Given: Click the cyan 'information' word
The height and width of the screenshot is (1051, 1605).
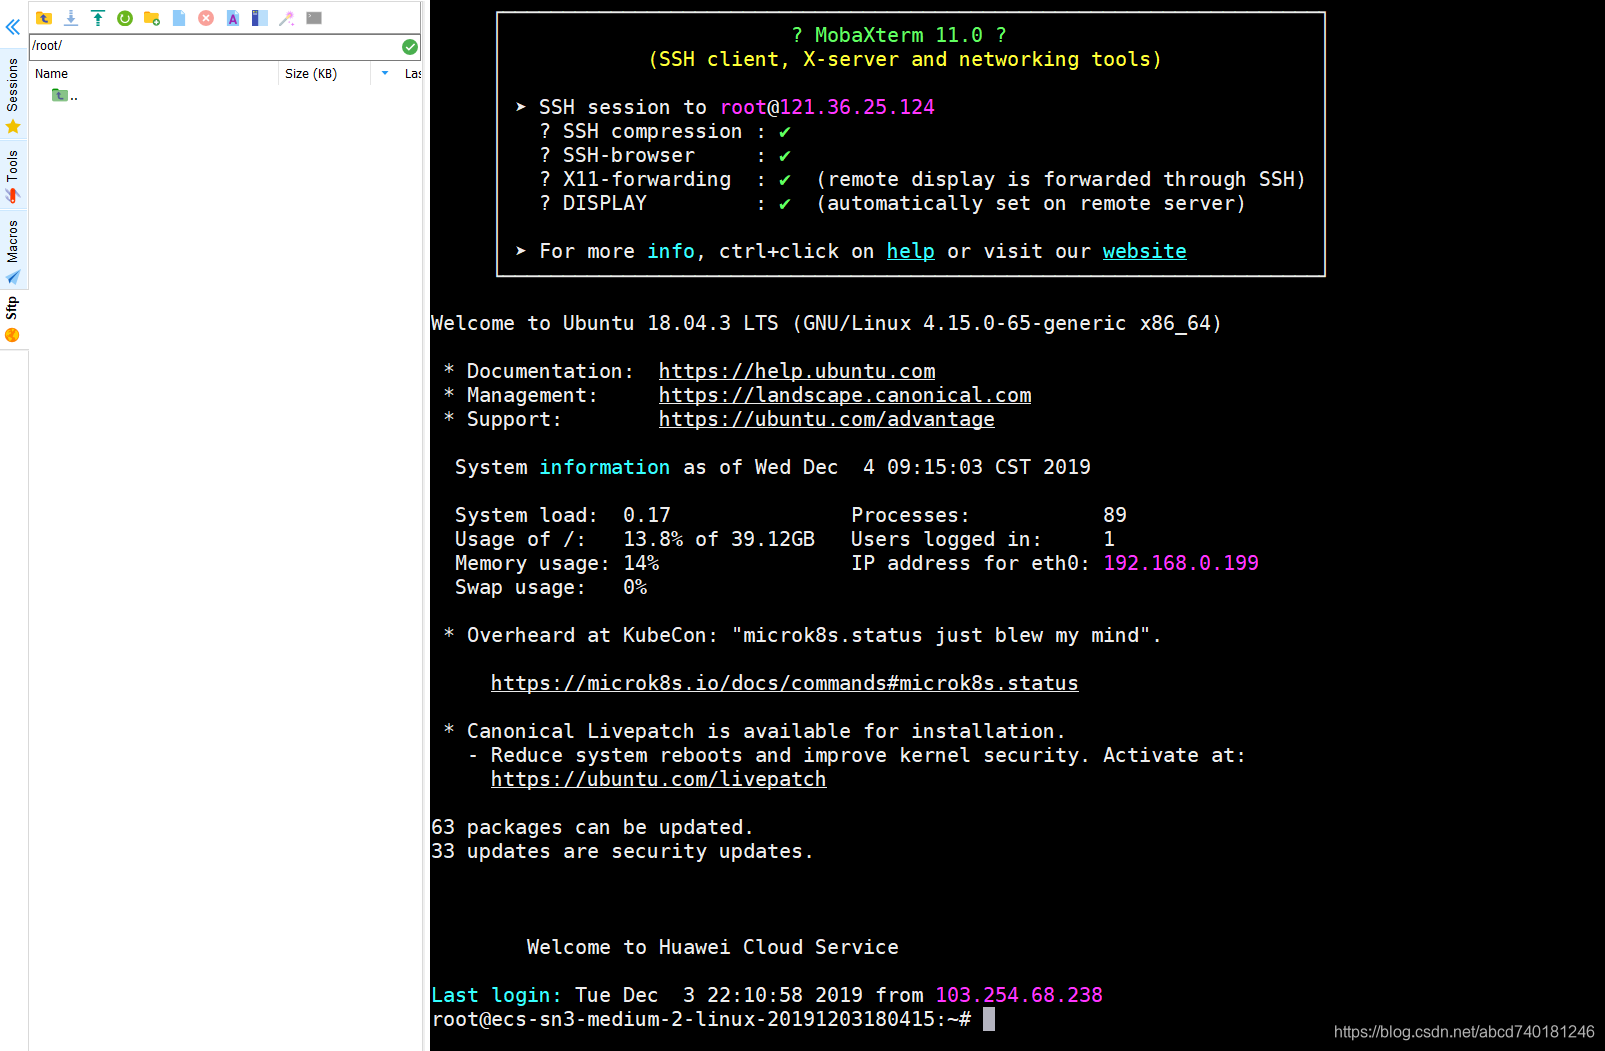Looking at the screenshot, I should (604, 467).
